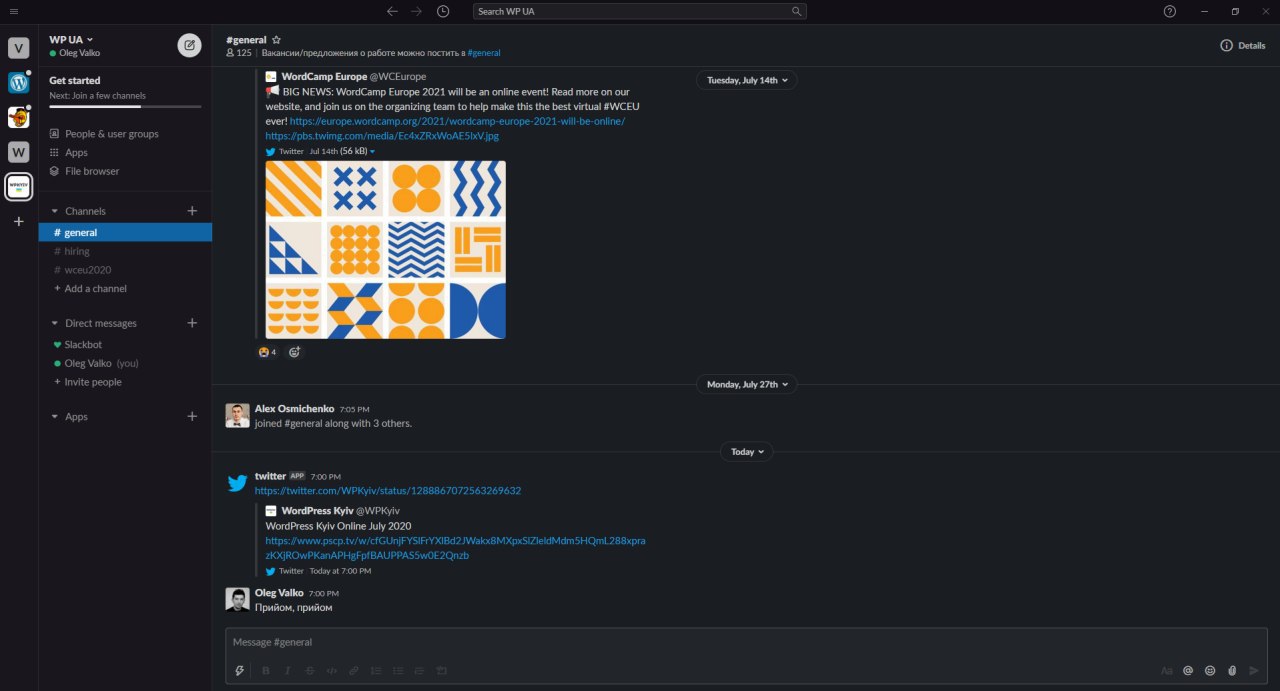The height and width of the screenshot is (691, 1280).
Task: Compose a new message with the pencil button
Action: (189, 45)
